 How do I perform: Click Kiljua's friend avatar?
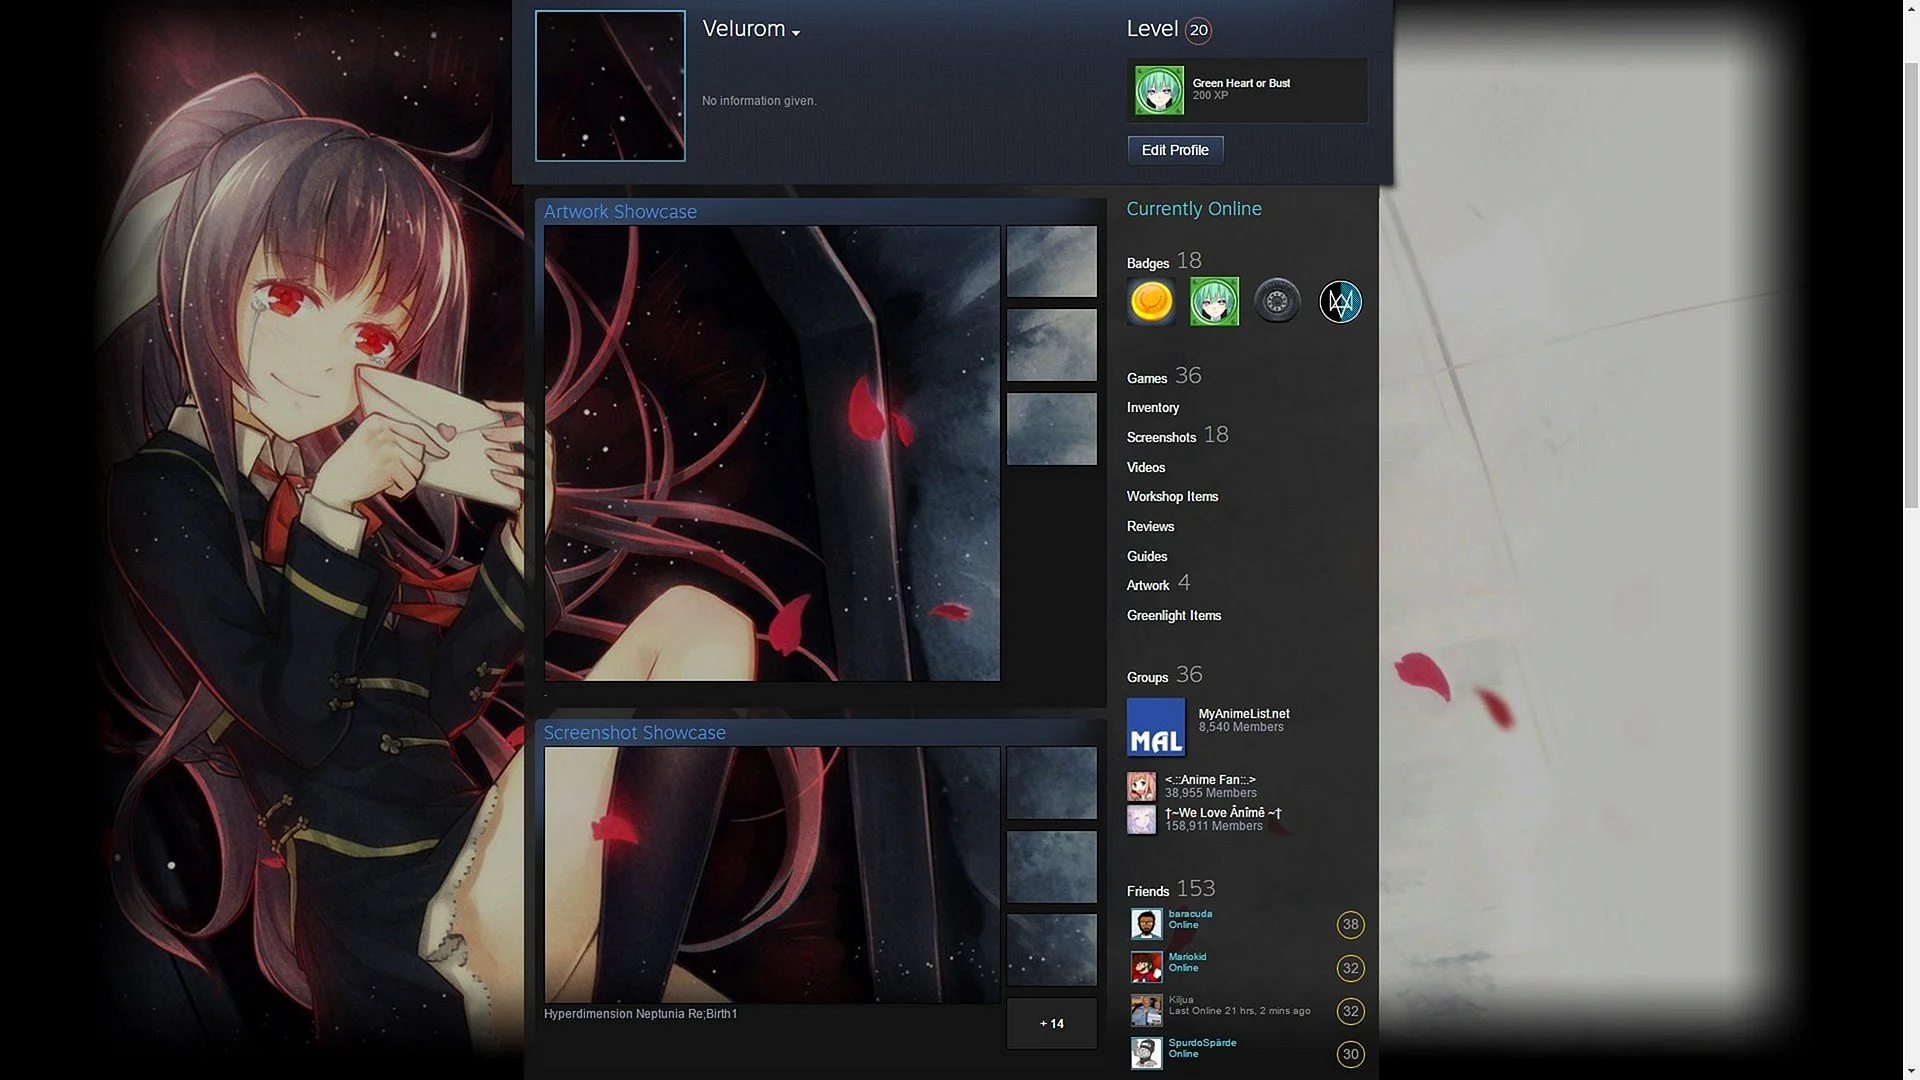point(1146,1010)
